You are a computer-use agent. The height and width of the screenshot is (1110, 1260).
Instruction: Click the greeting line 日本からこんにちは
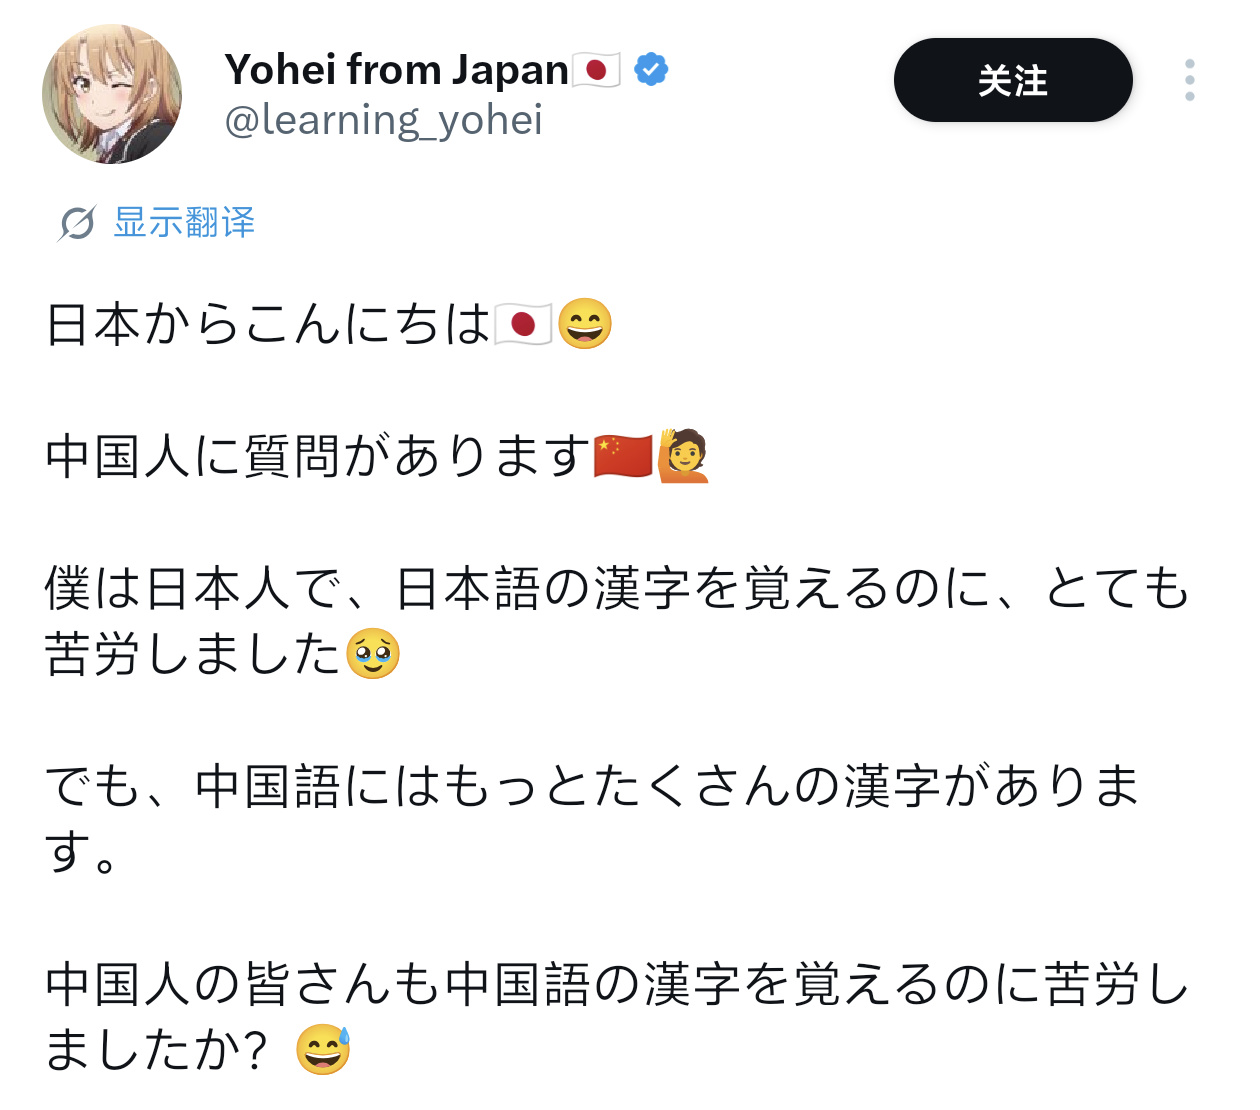(x=268, y=325)
